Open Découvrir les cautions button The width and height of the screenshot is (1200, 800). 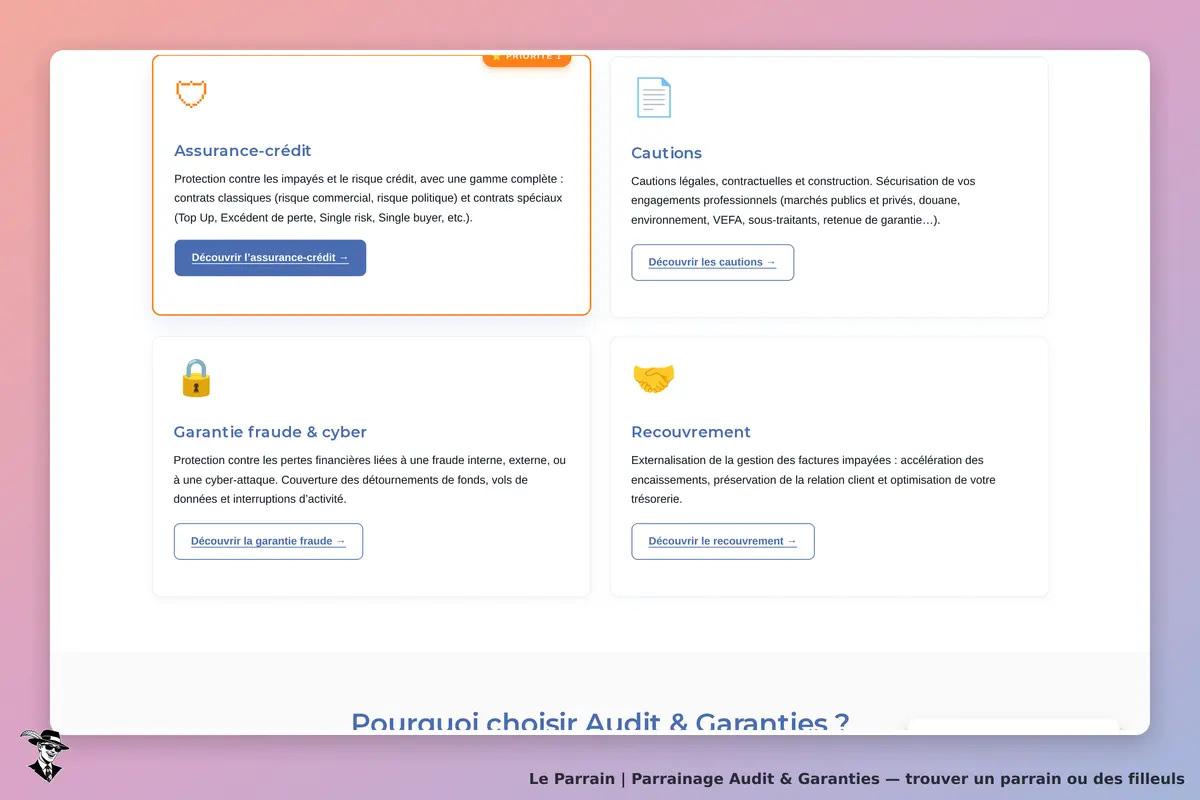coord(712,262)
